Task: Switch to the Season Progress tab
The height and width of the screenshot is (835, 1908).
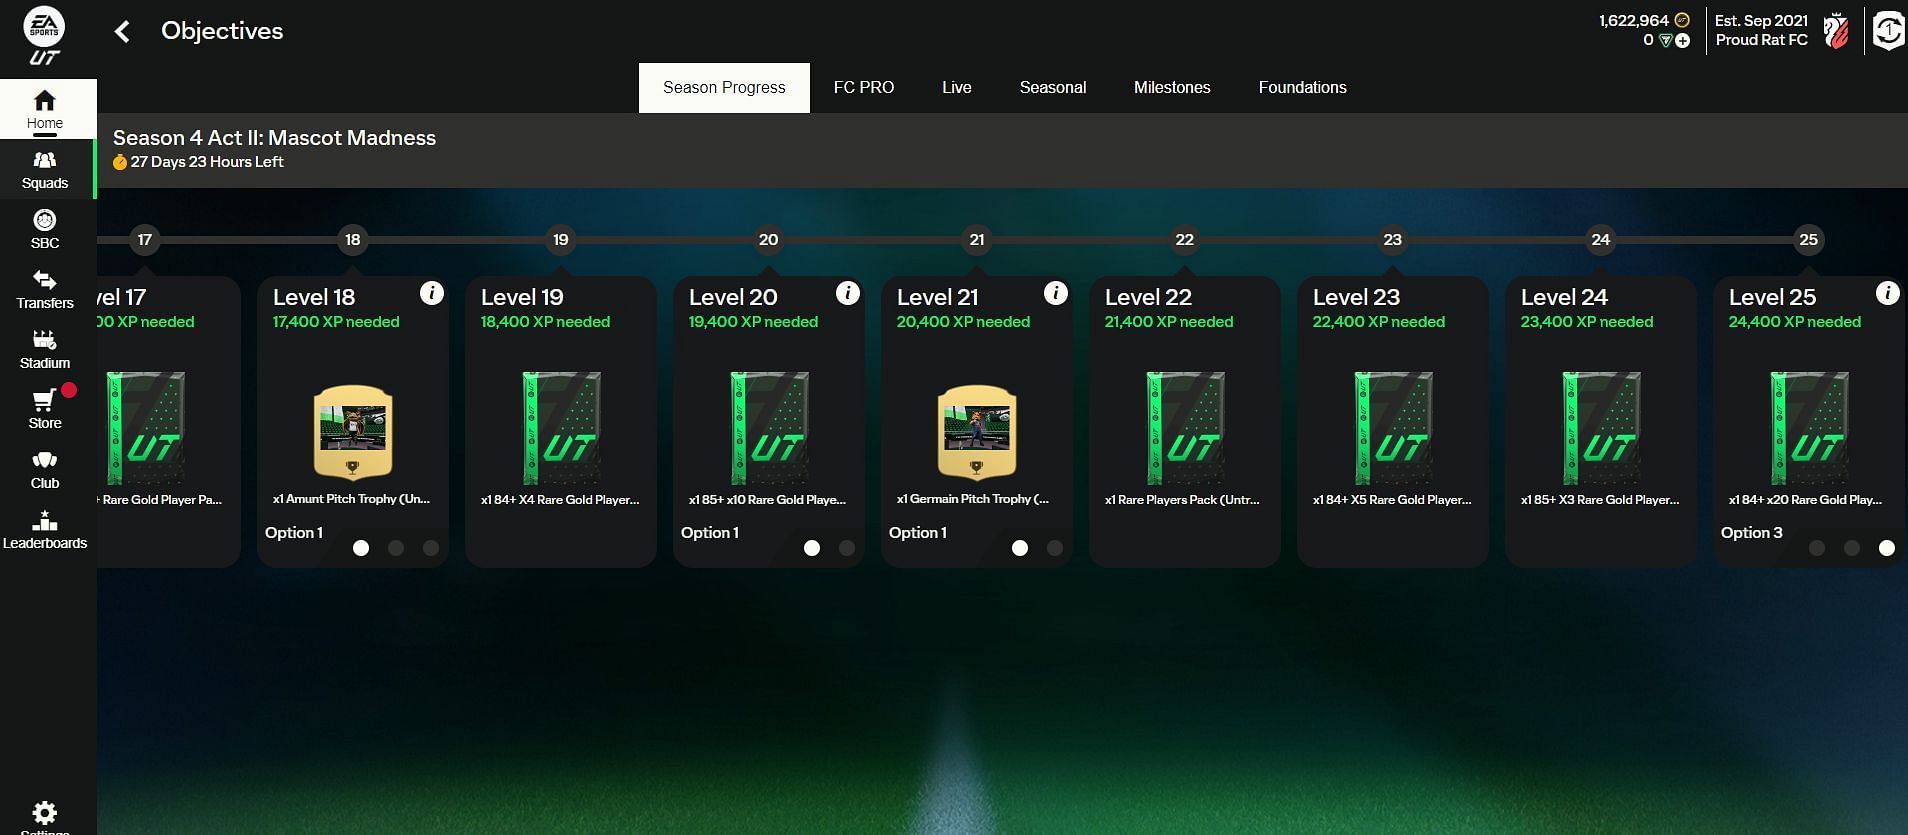Action: 724,88
